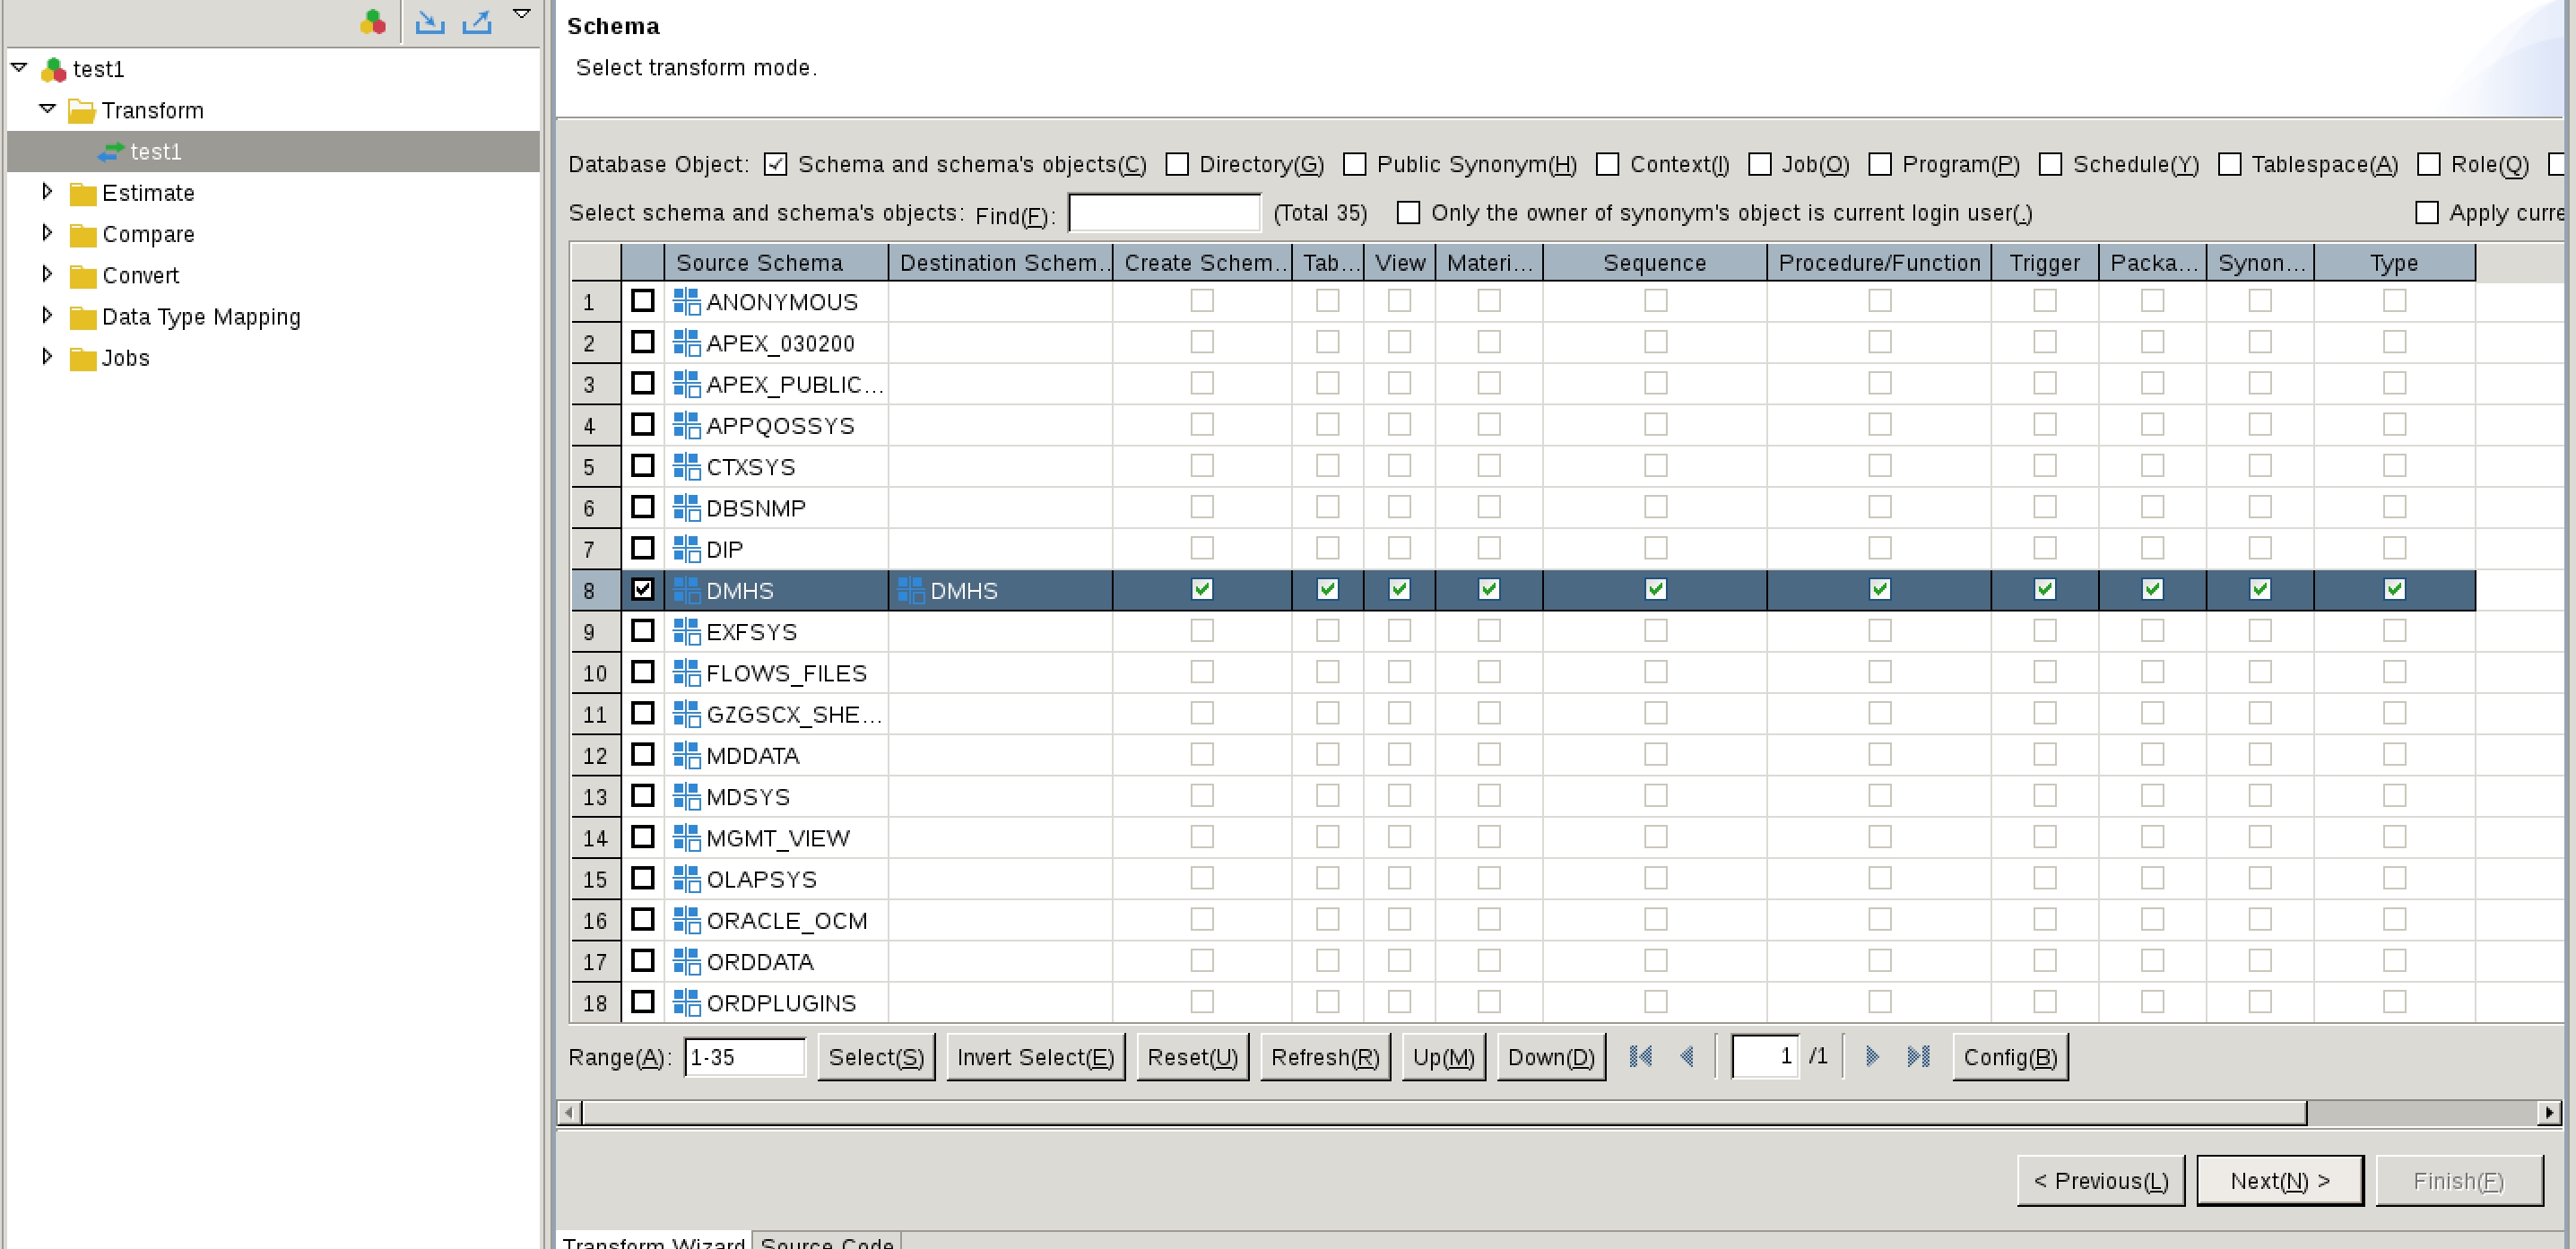Image resolution: width=2576 pixels, height=1249 pixels.
Task: Expand the Data Type Mapping folder
Action: [47, 316]
